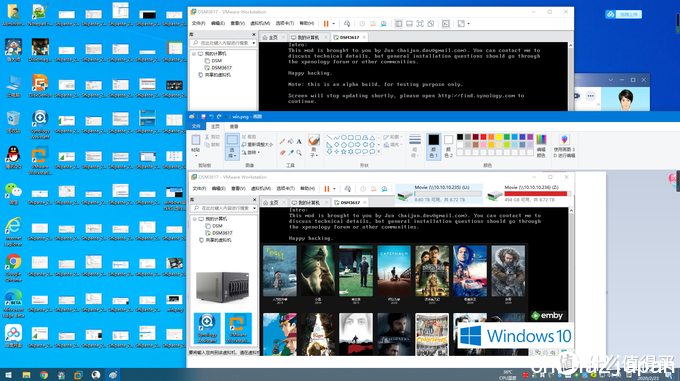Open the 文件 tab in Paint
The image size is (680, 381).
(x=196, y=126)
